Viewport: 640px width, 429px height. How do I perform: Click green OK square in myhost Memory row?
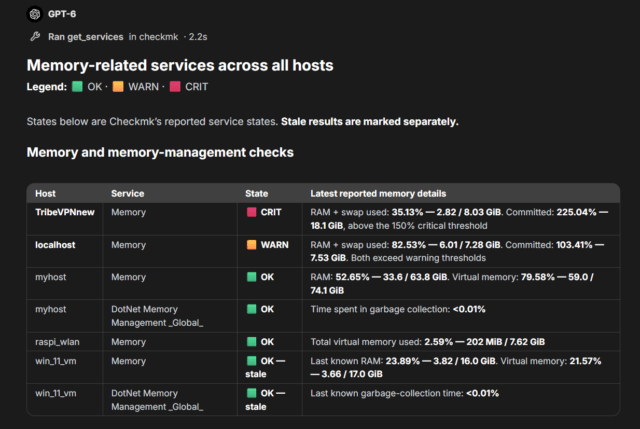(x=251, y=277)
